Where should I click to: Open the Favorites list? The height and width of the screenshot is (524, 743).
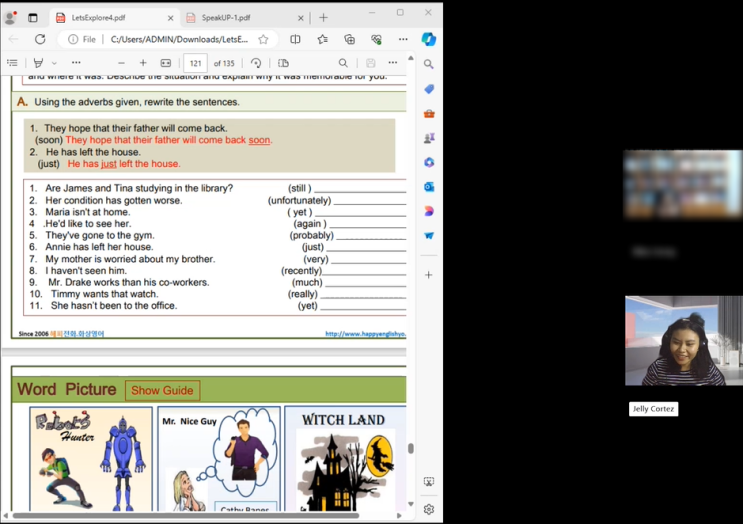point(323,39)
